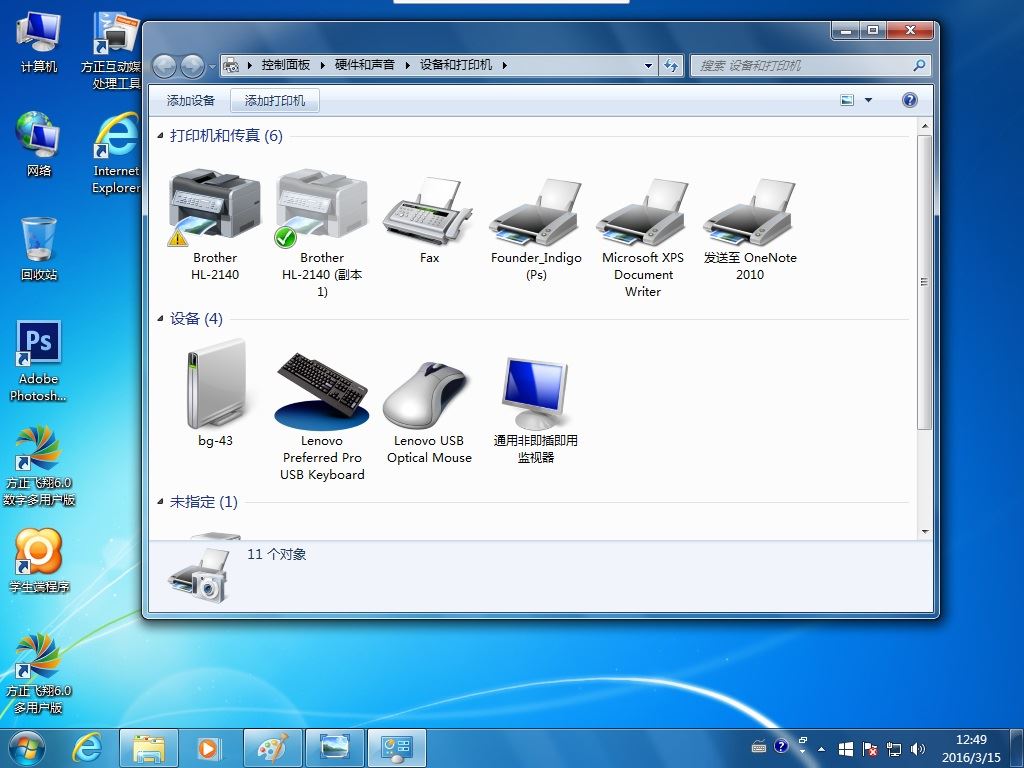The width and height of the screenshot is (1024, 768).
Task: Click the scrollbar up arrow
Action: pyautogui.click(x=924, y=125)
